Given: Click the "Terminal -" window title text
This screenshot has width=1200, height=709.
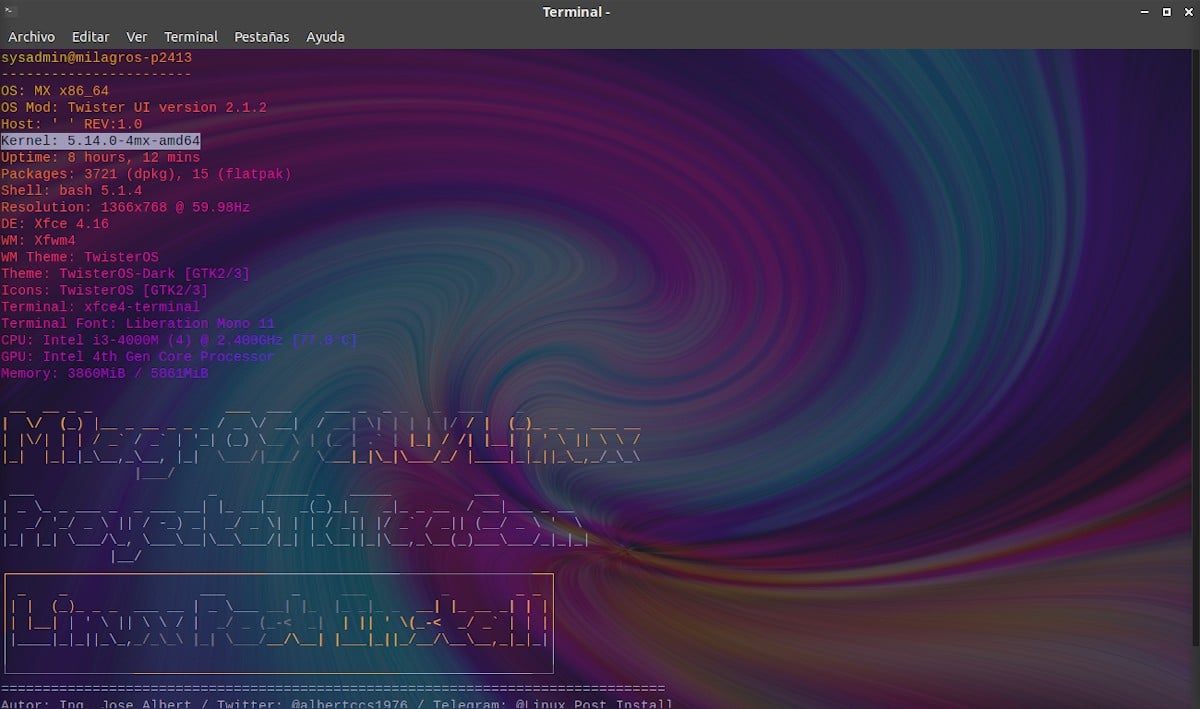Looking at the screenshot, I should point(576,12).
